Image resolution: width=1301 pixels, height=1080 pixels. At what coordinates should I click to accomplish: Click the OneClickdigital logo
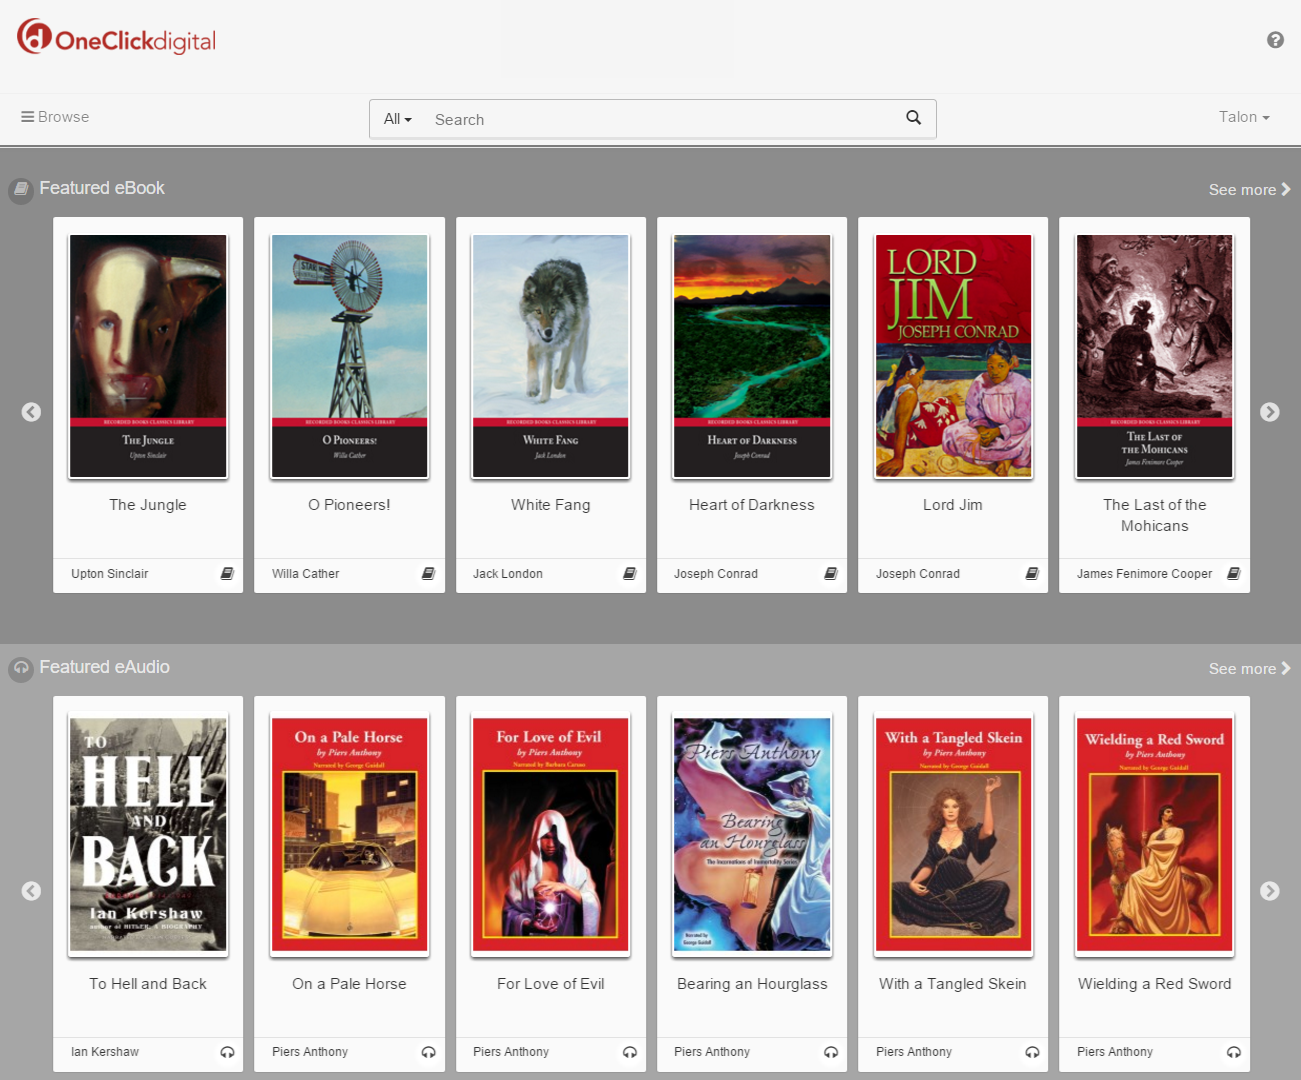116,38
